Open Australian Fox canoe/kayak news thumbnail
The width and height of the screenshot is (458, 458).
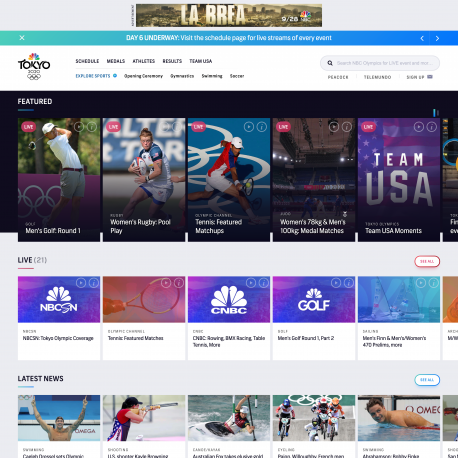pyautogui.click(x=229, y=418)
